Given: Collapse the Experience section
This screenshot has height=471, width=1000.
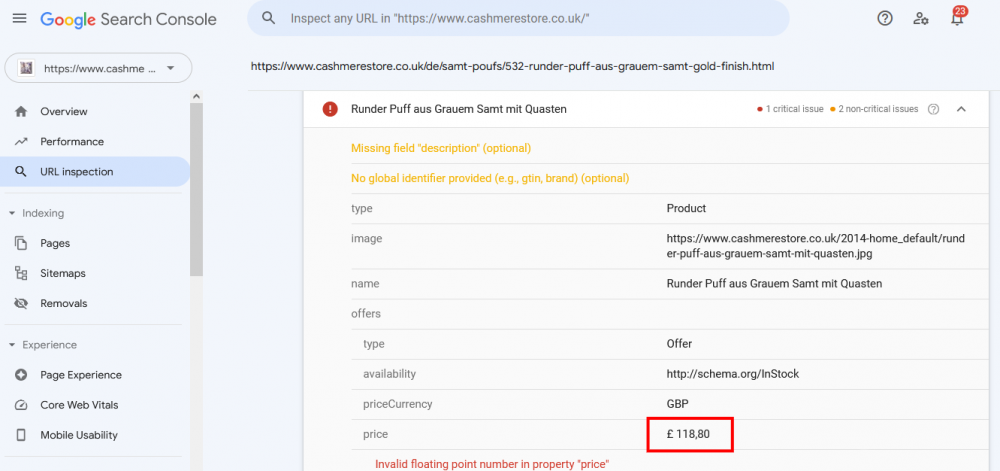Looking at the screenshot, I should [12, 345].
